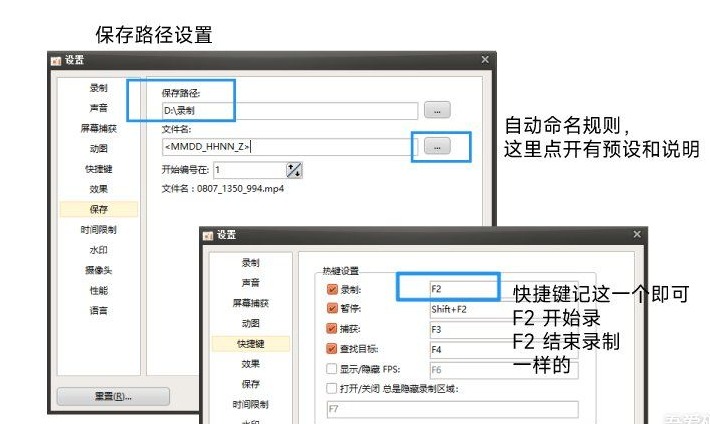
Task: Open 语言 in back settings window sidebar
Action: coord(98,310)
